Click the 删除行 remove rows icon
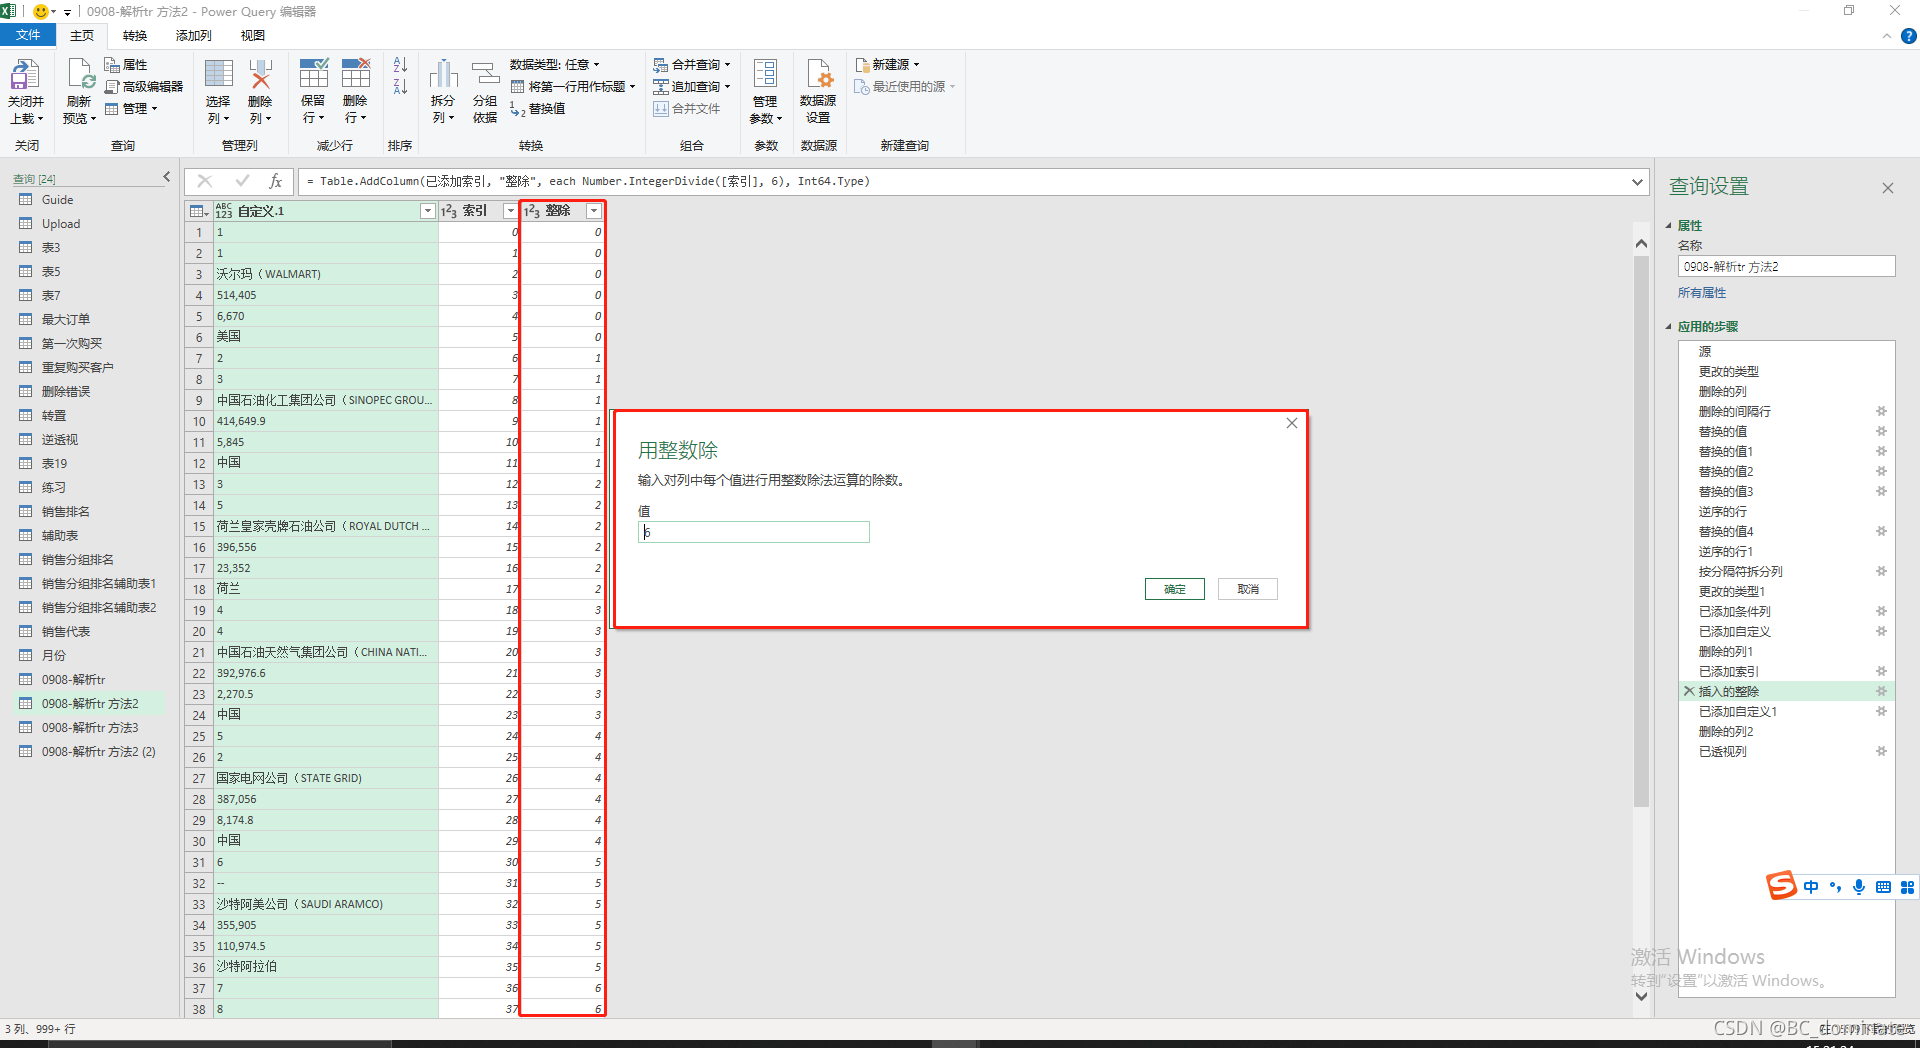 pyautogui.click(x=355, y=75)
